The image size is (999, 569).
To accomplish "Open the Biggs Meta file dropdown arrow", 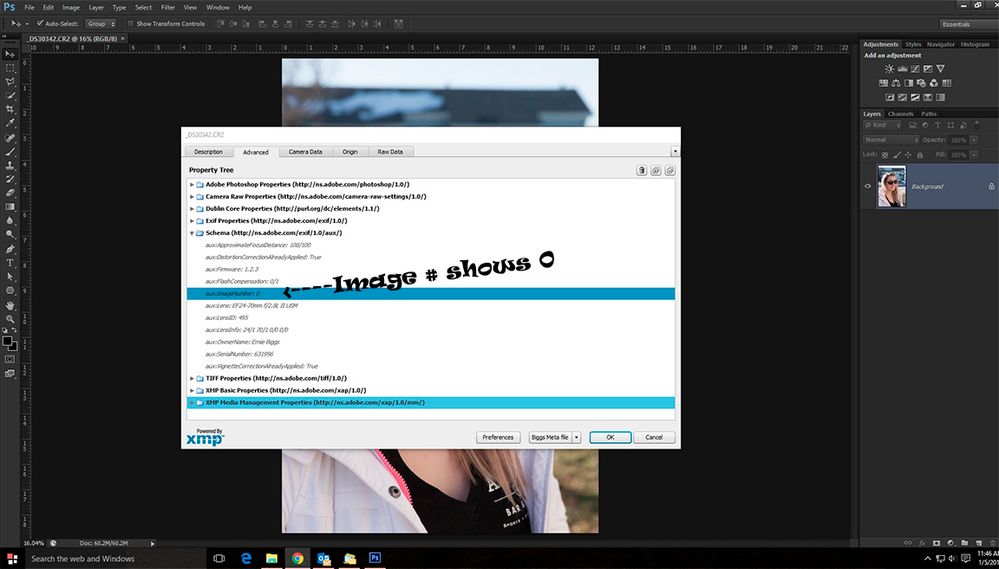I will [576, 437].
